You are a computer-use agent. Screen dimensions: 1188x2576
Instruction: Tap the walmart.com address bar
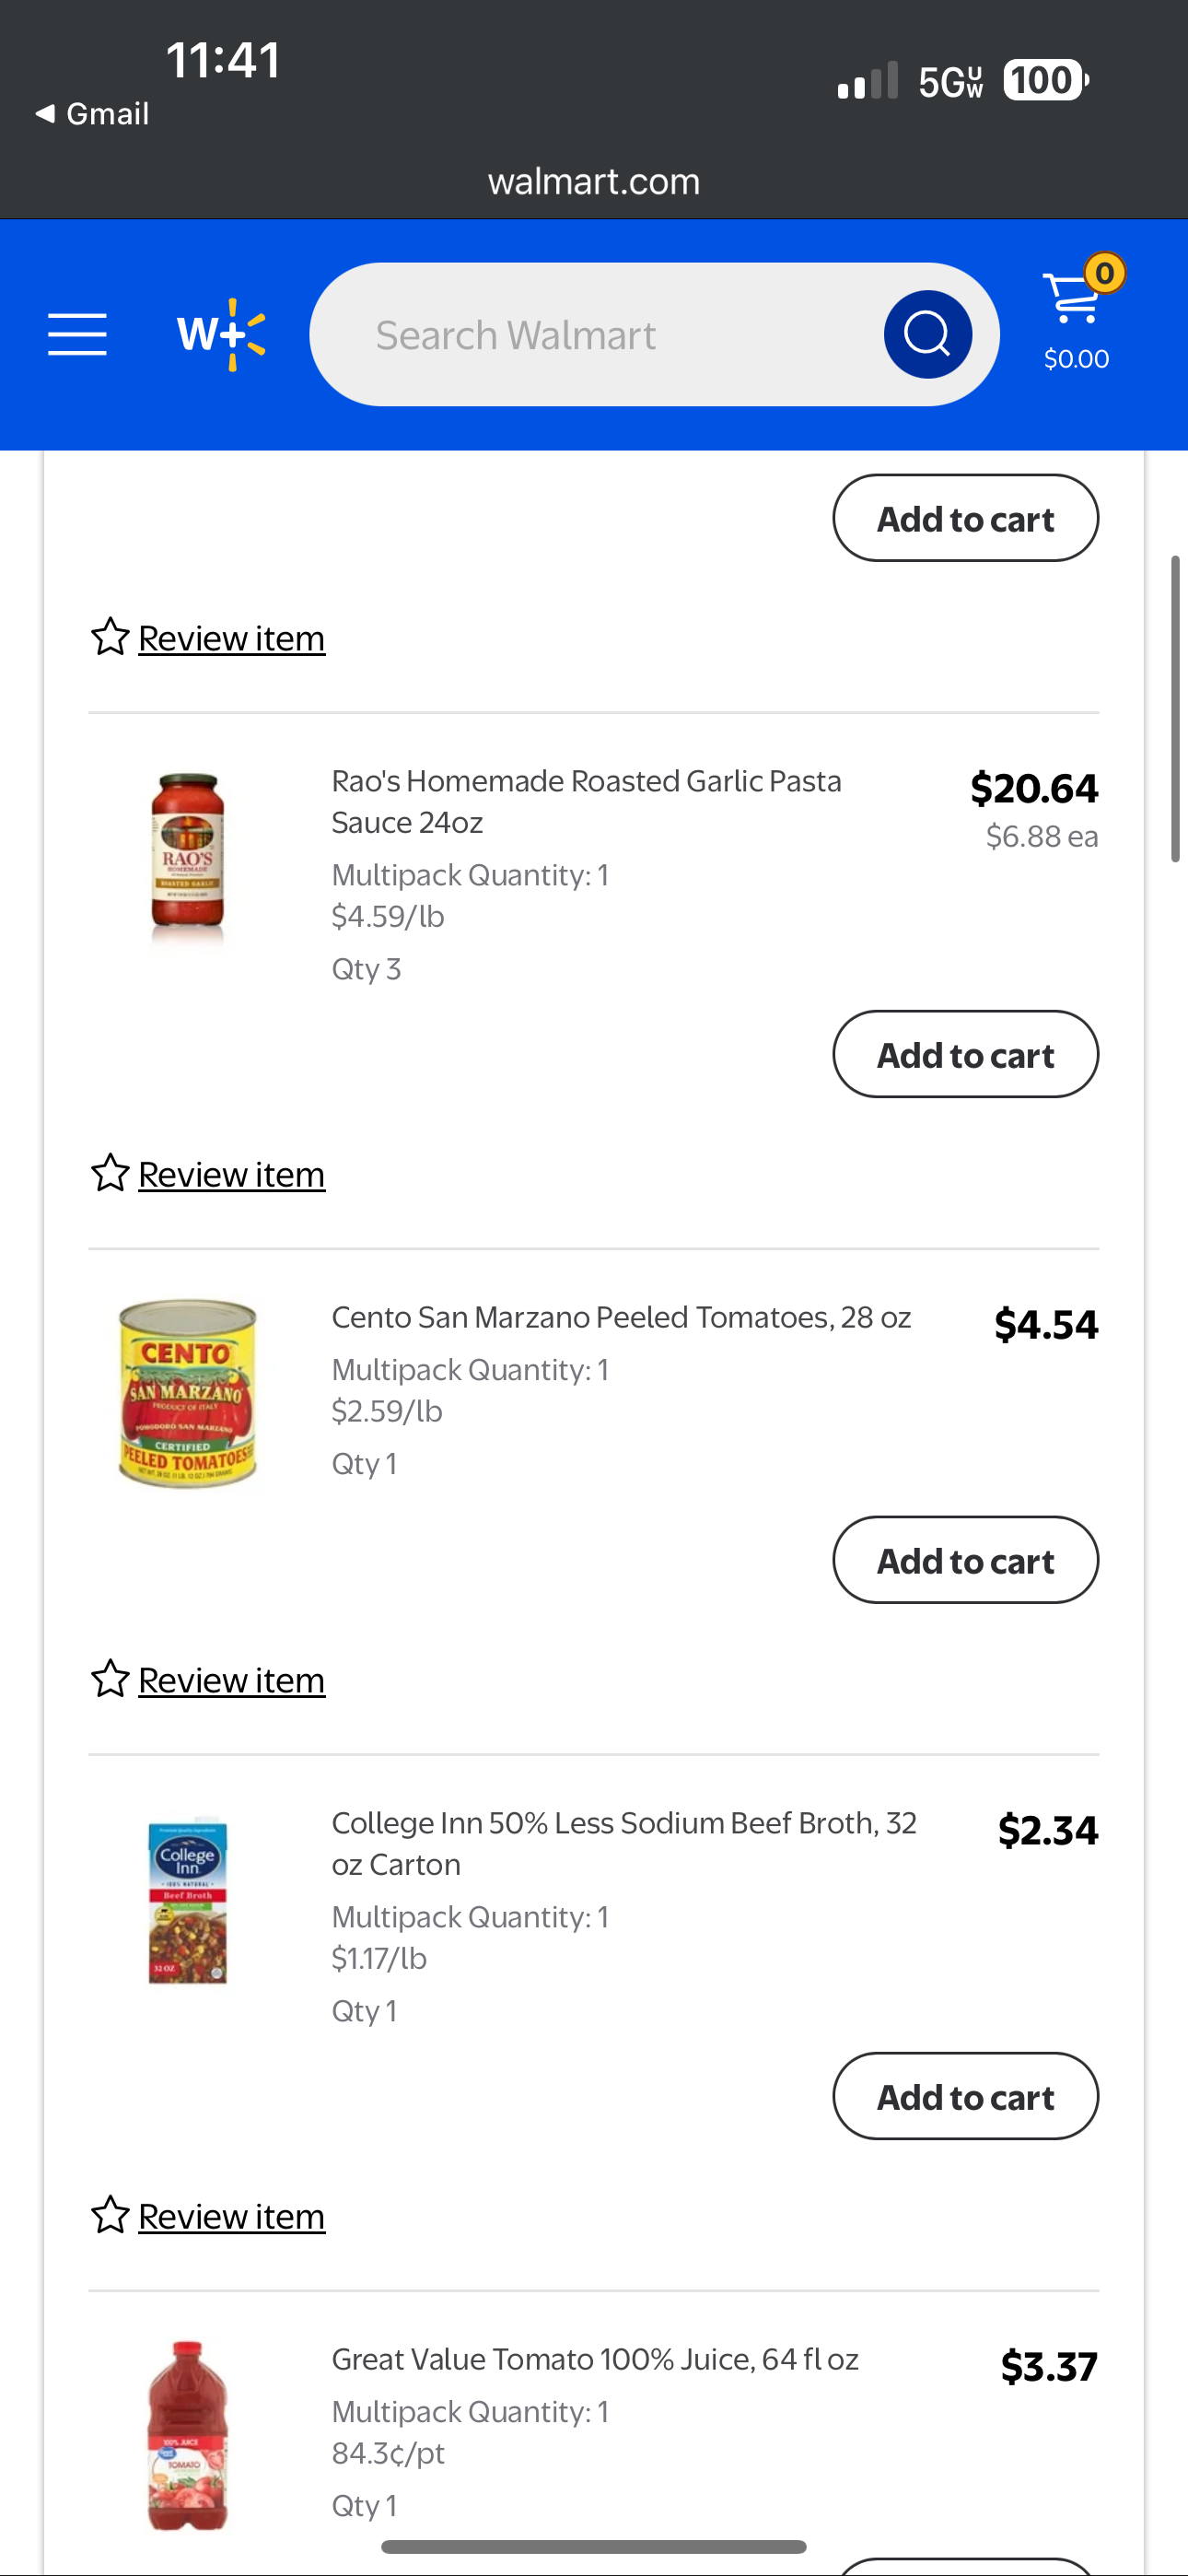594,181
